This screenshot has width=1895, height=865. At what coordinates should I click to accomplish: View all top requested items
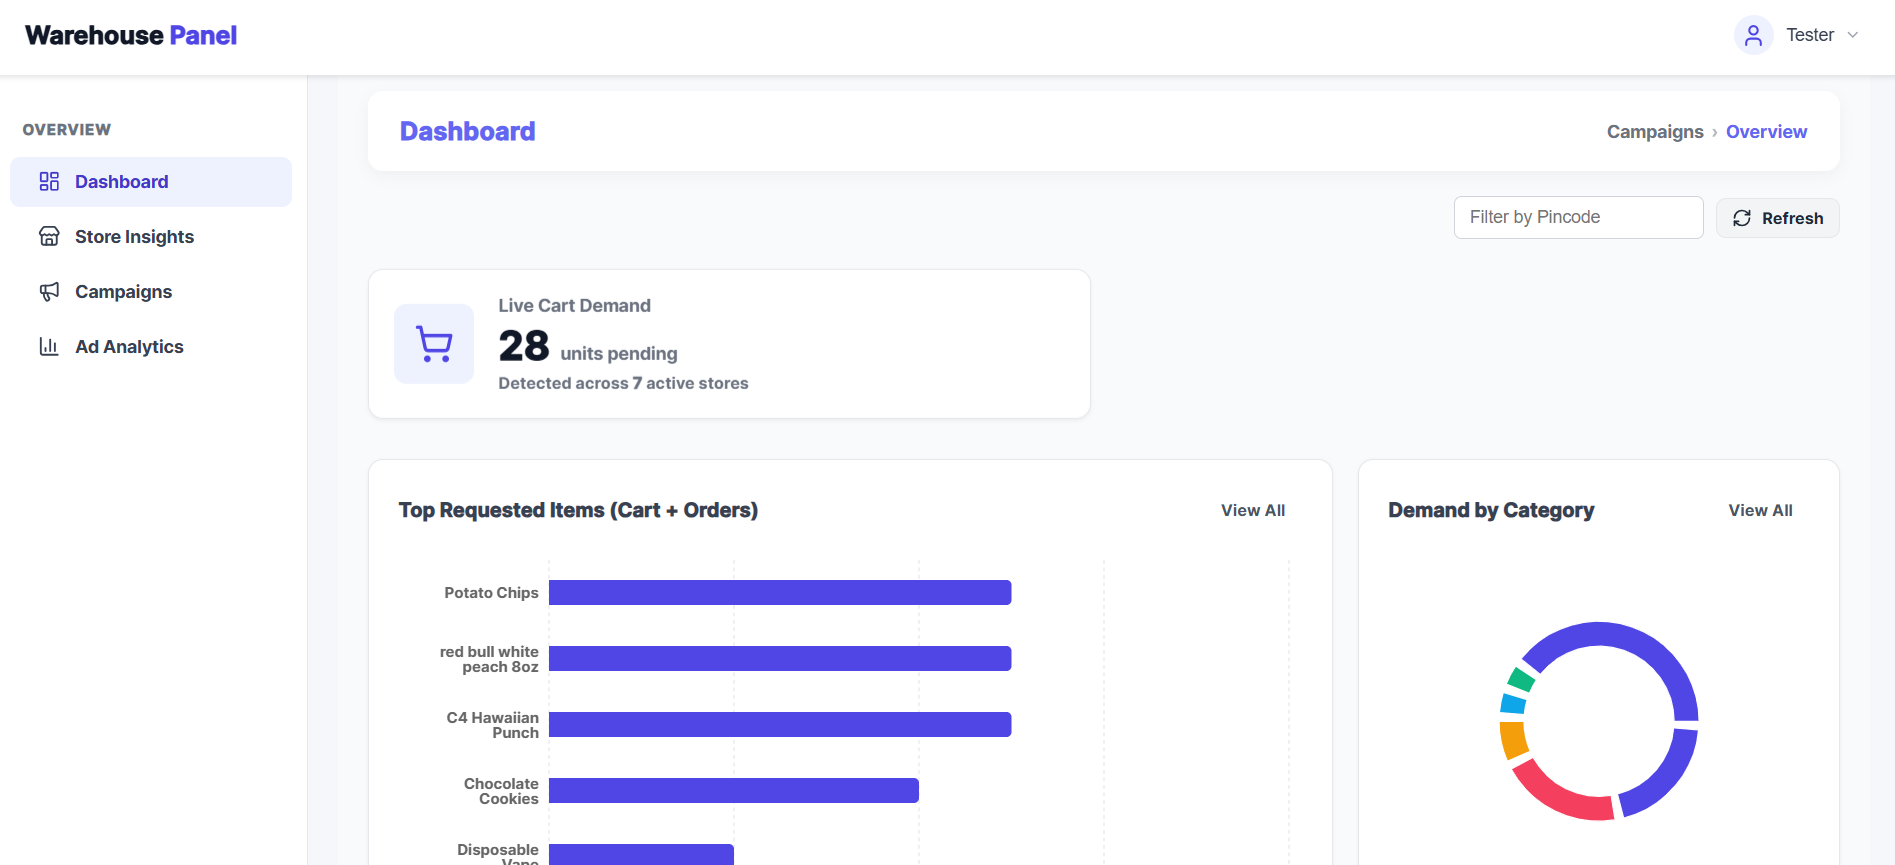(x=1252, y=510)
